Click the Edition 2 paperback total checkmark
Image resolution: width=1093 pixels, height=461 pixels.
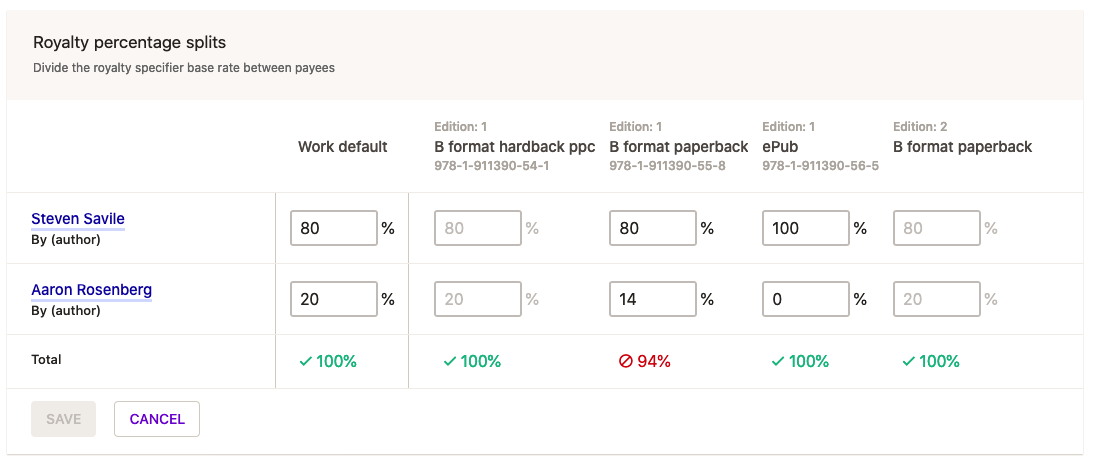(x=908, y=362)
